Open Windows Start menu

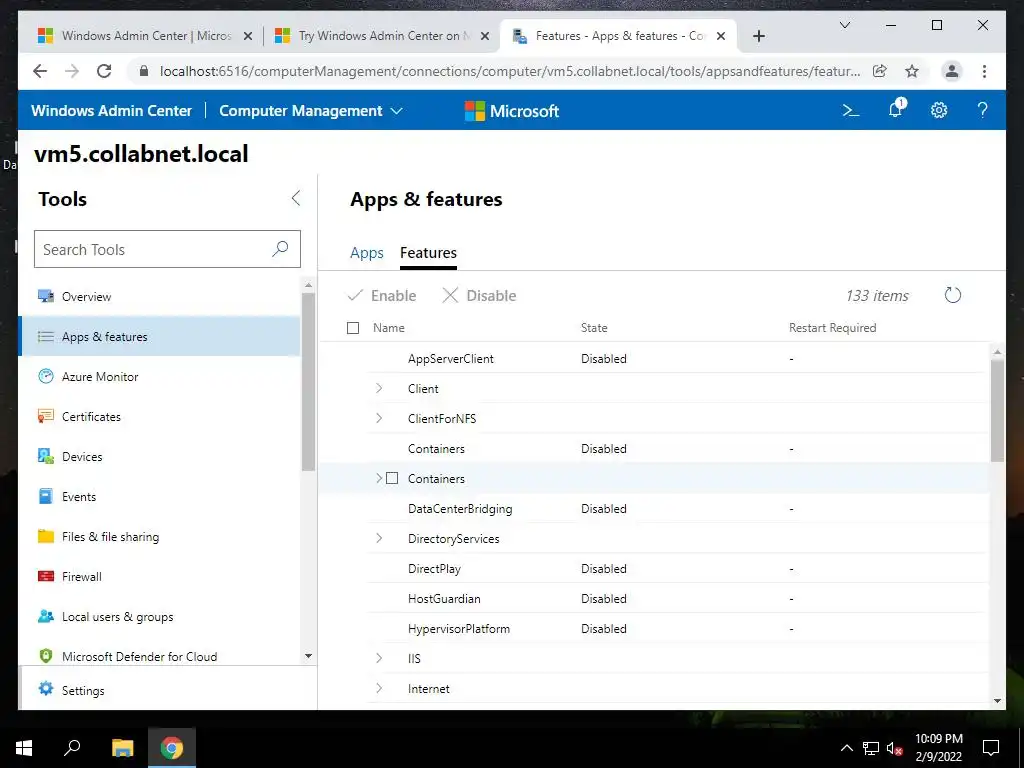click(24, 747)
